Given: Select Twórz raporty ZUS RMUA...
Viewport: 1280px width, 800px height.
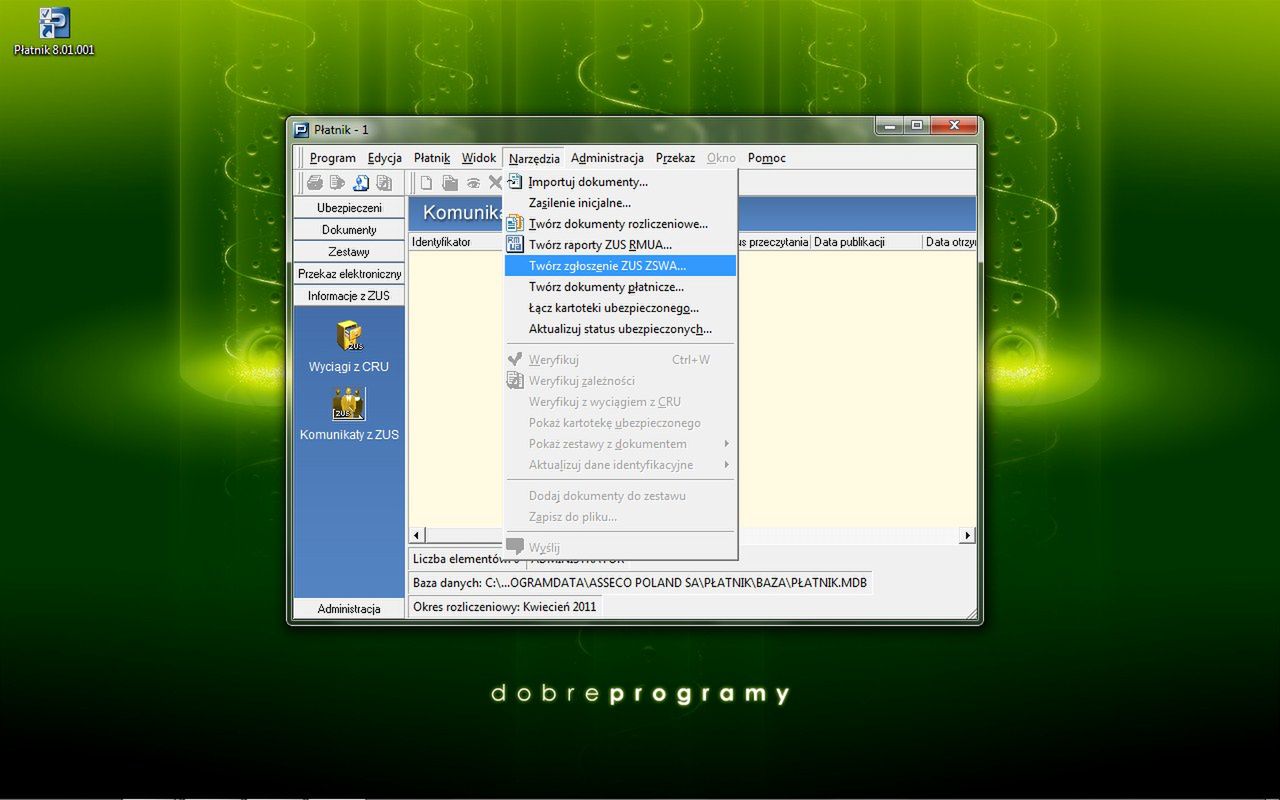Looking at the screenshot, I should [620, 245].
